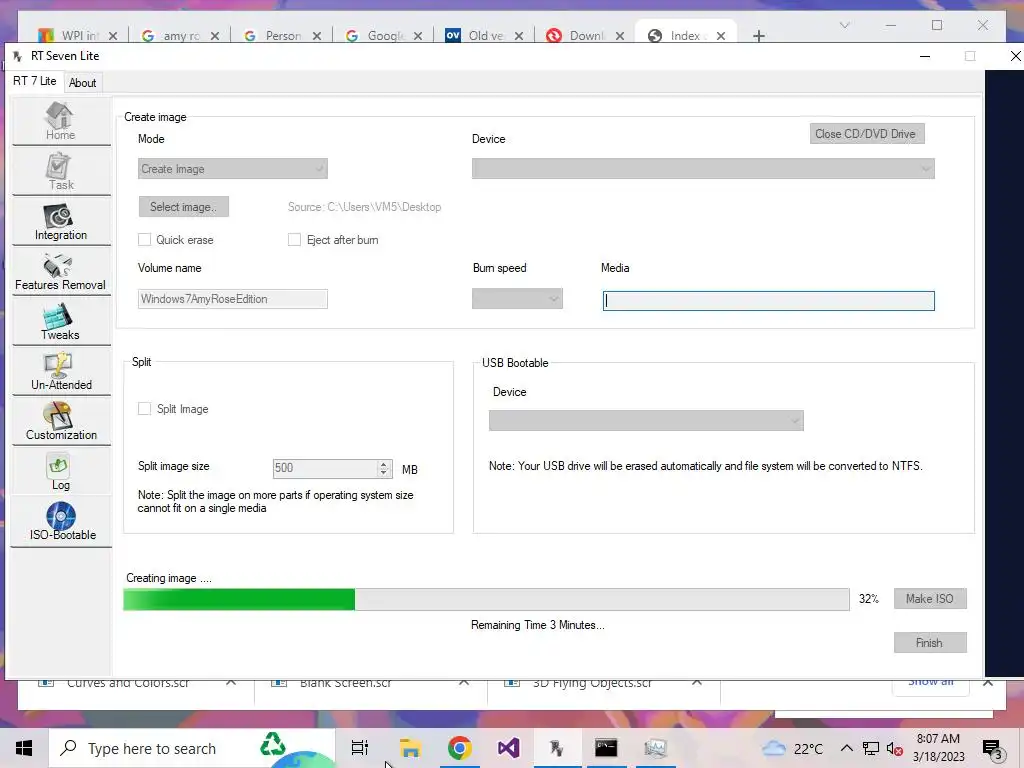1024x768 pixels.
Task: Show the Log section
Action: [x=61, y=472]
